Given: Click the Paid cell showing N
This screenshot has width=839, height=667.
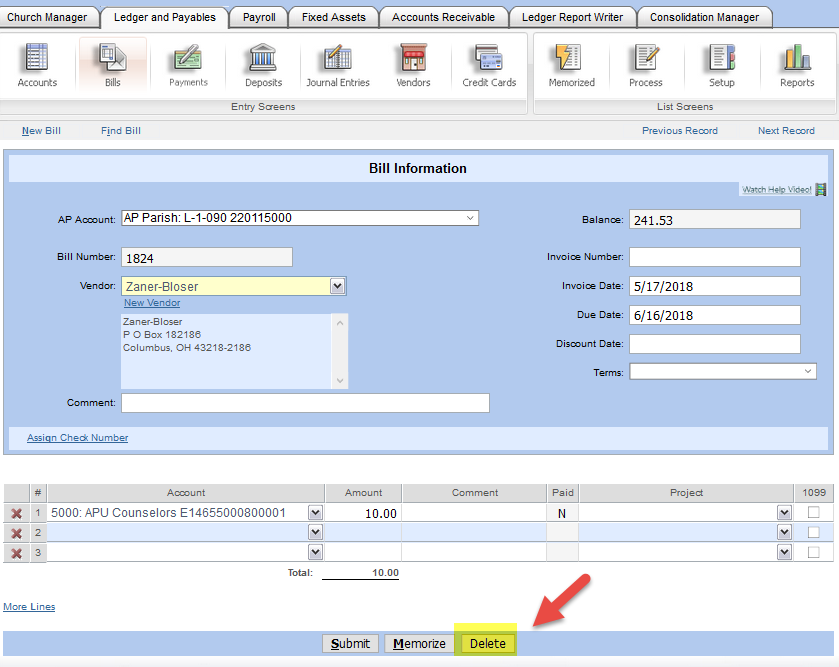Looking at the screenshot, I should point(562,513).
